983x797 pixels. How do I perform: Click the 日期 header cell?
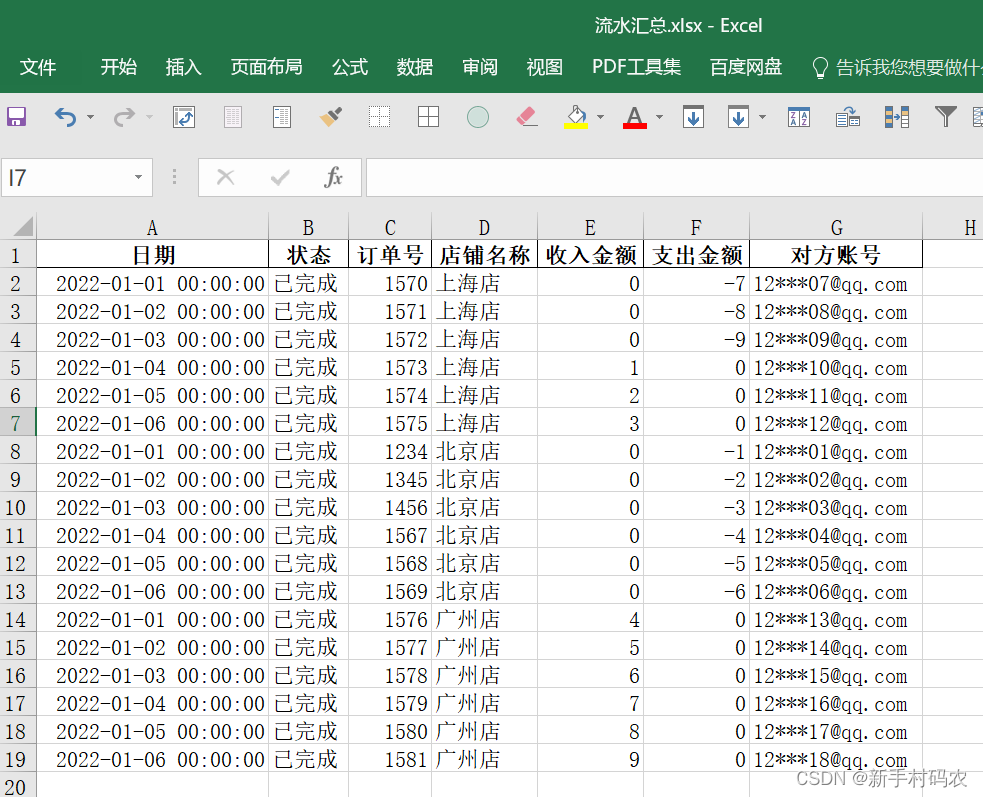152,255
